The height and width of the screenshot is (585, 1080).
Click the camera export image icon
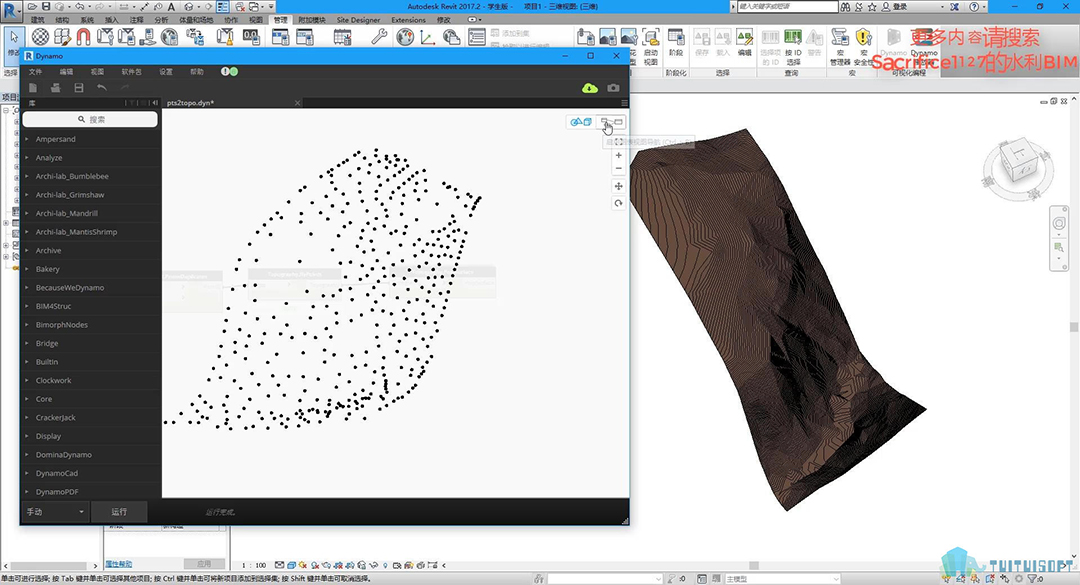[x=613, y=88]
